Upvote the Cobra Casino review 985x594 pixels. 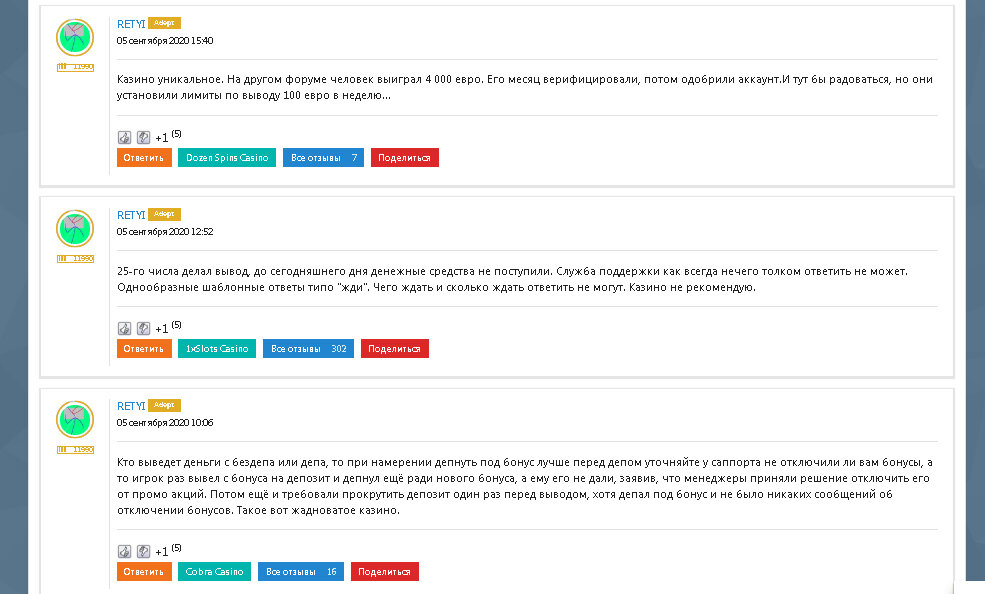125,552
